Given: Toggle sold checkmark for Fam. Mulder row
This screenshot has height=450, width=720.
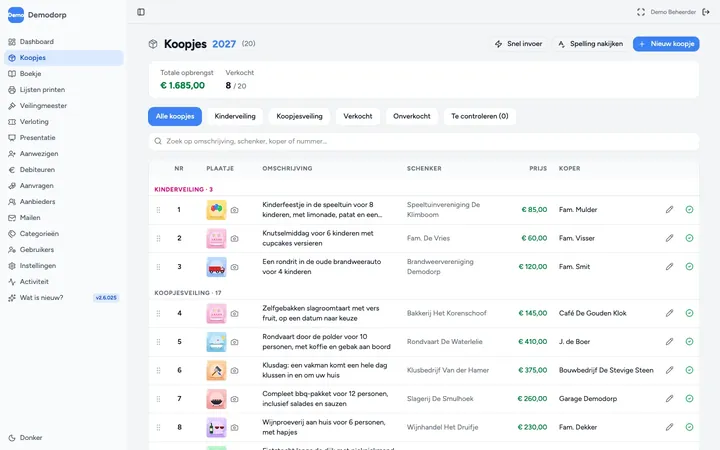Looking at the screenshot, I should [689, 210].
